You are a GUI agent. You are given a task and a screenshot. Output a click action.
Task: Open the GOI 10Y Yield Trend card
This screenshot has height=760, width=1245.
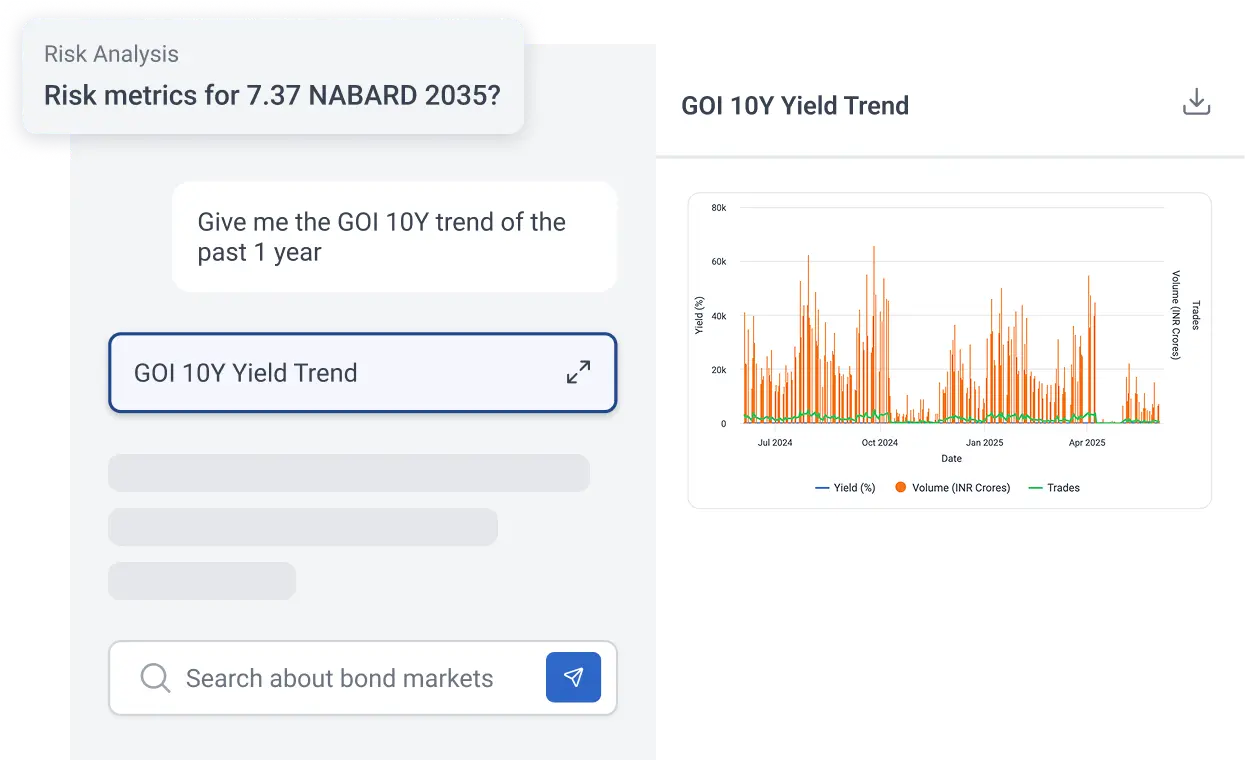point(330,373)
